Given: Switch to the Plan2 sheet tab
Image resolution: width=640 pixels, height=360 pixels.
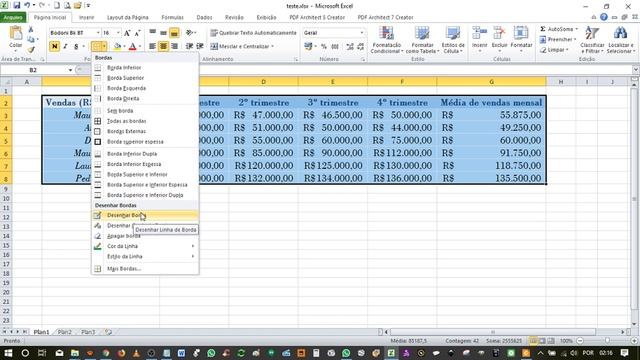Looking at the screenshot, I should pyautogui.click(x=64, y=332).
